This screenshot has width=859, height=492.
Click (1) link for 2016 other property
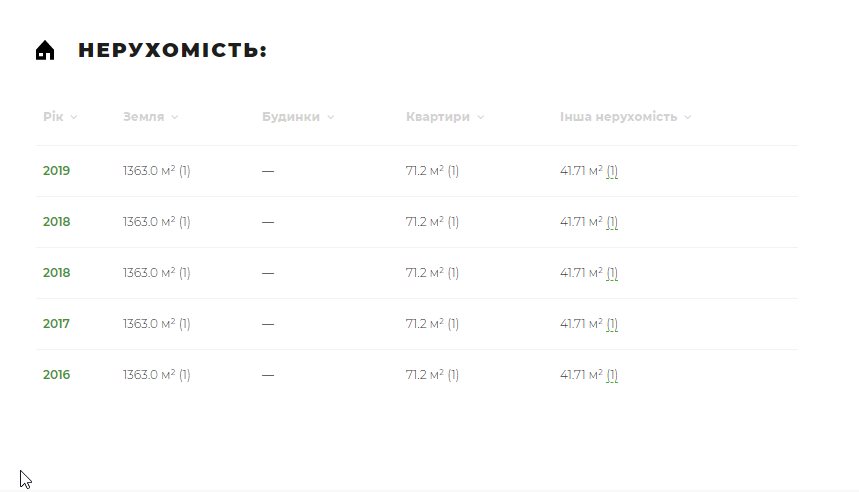612,375
